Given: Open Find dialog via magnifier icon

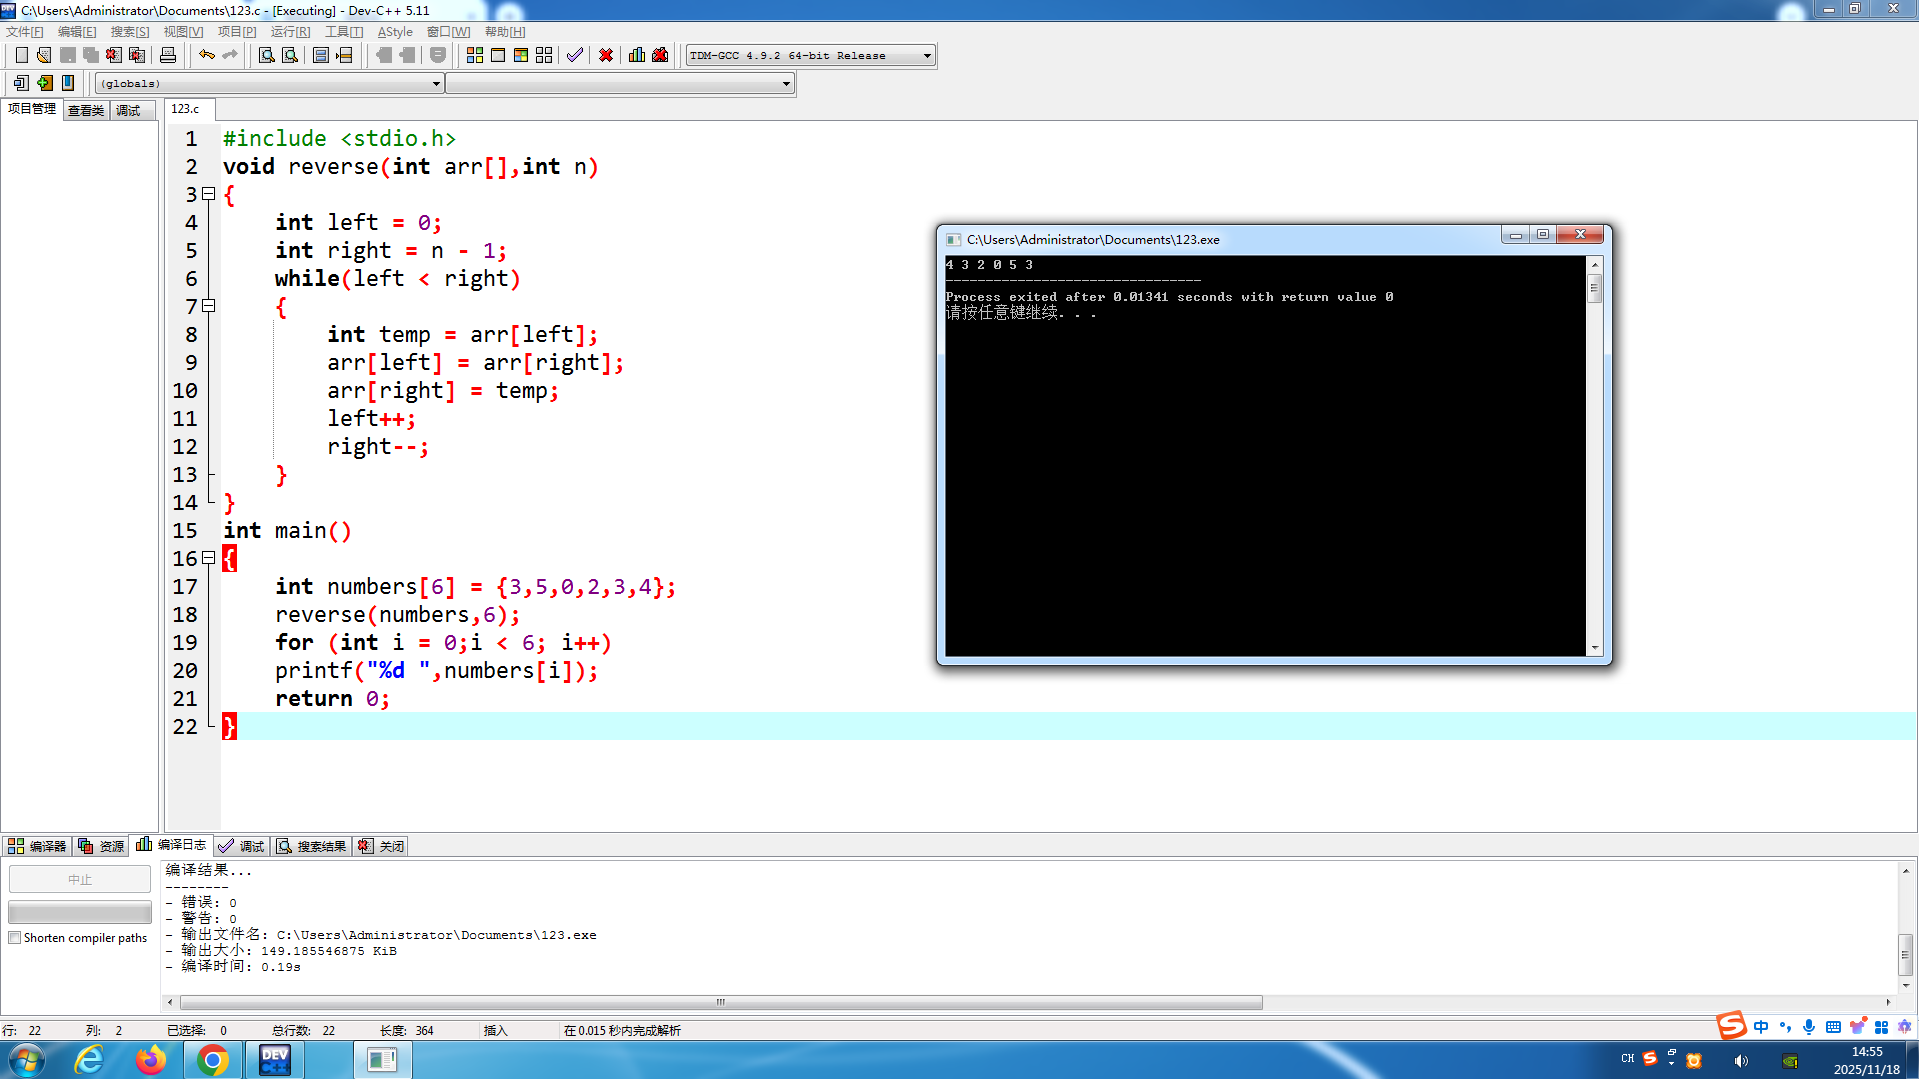Looking at the screenshot, I should tap(266, 55).
